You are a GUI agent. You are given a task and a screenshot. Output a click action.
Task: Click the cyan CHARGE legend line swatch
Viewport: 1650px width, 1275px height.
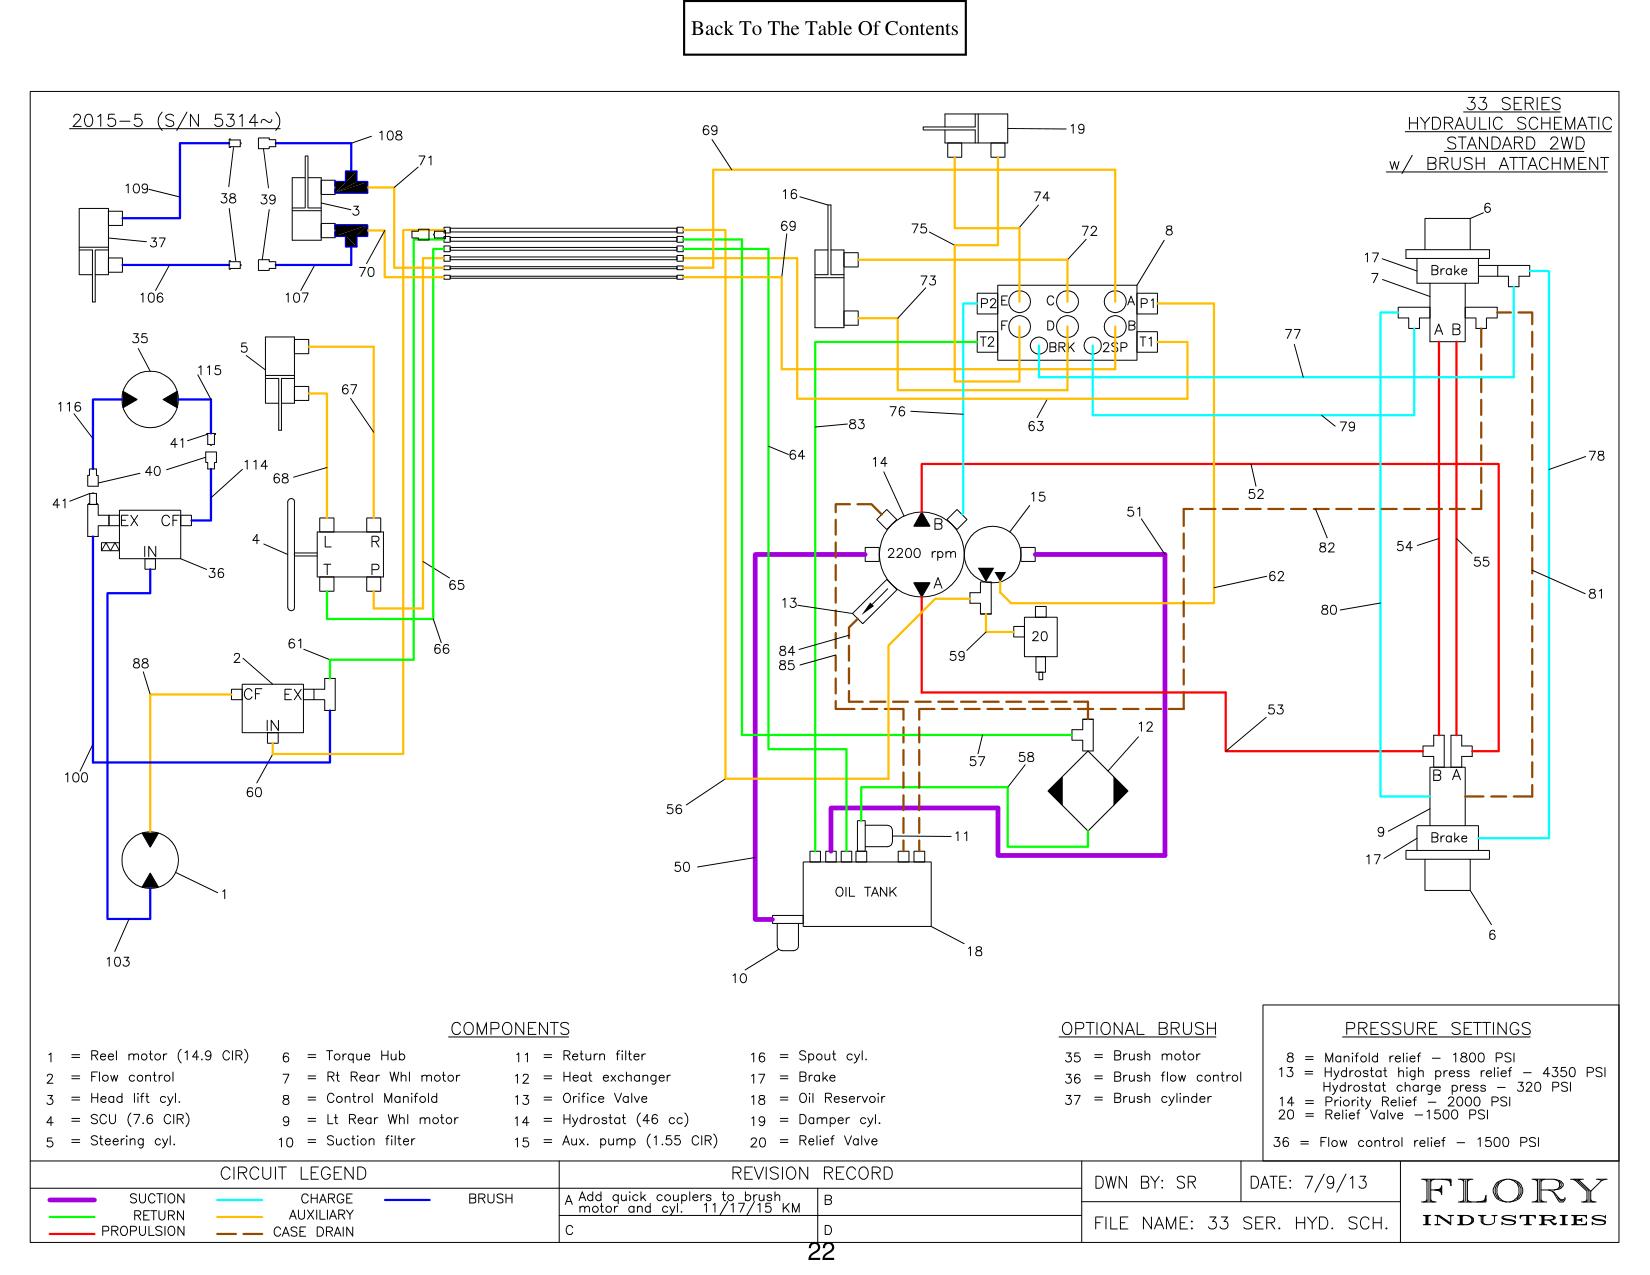point(240,1198)
